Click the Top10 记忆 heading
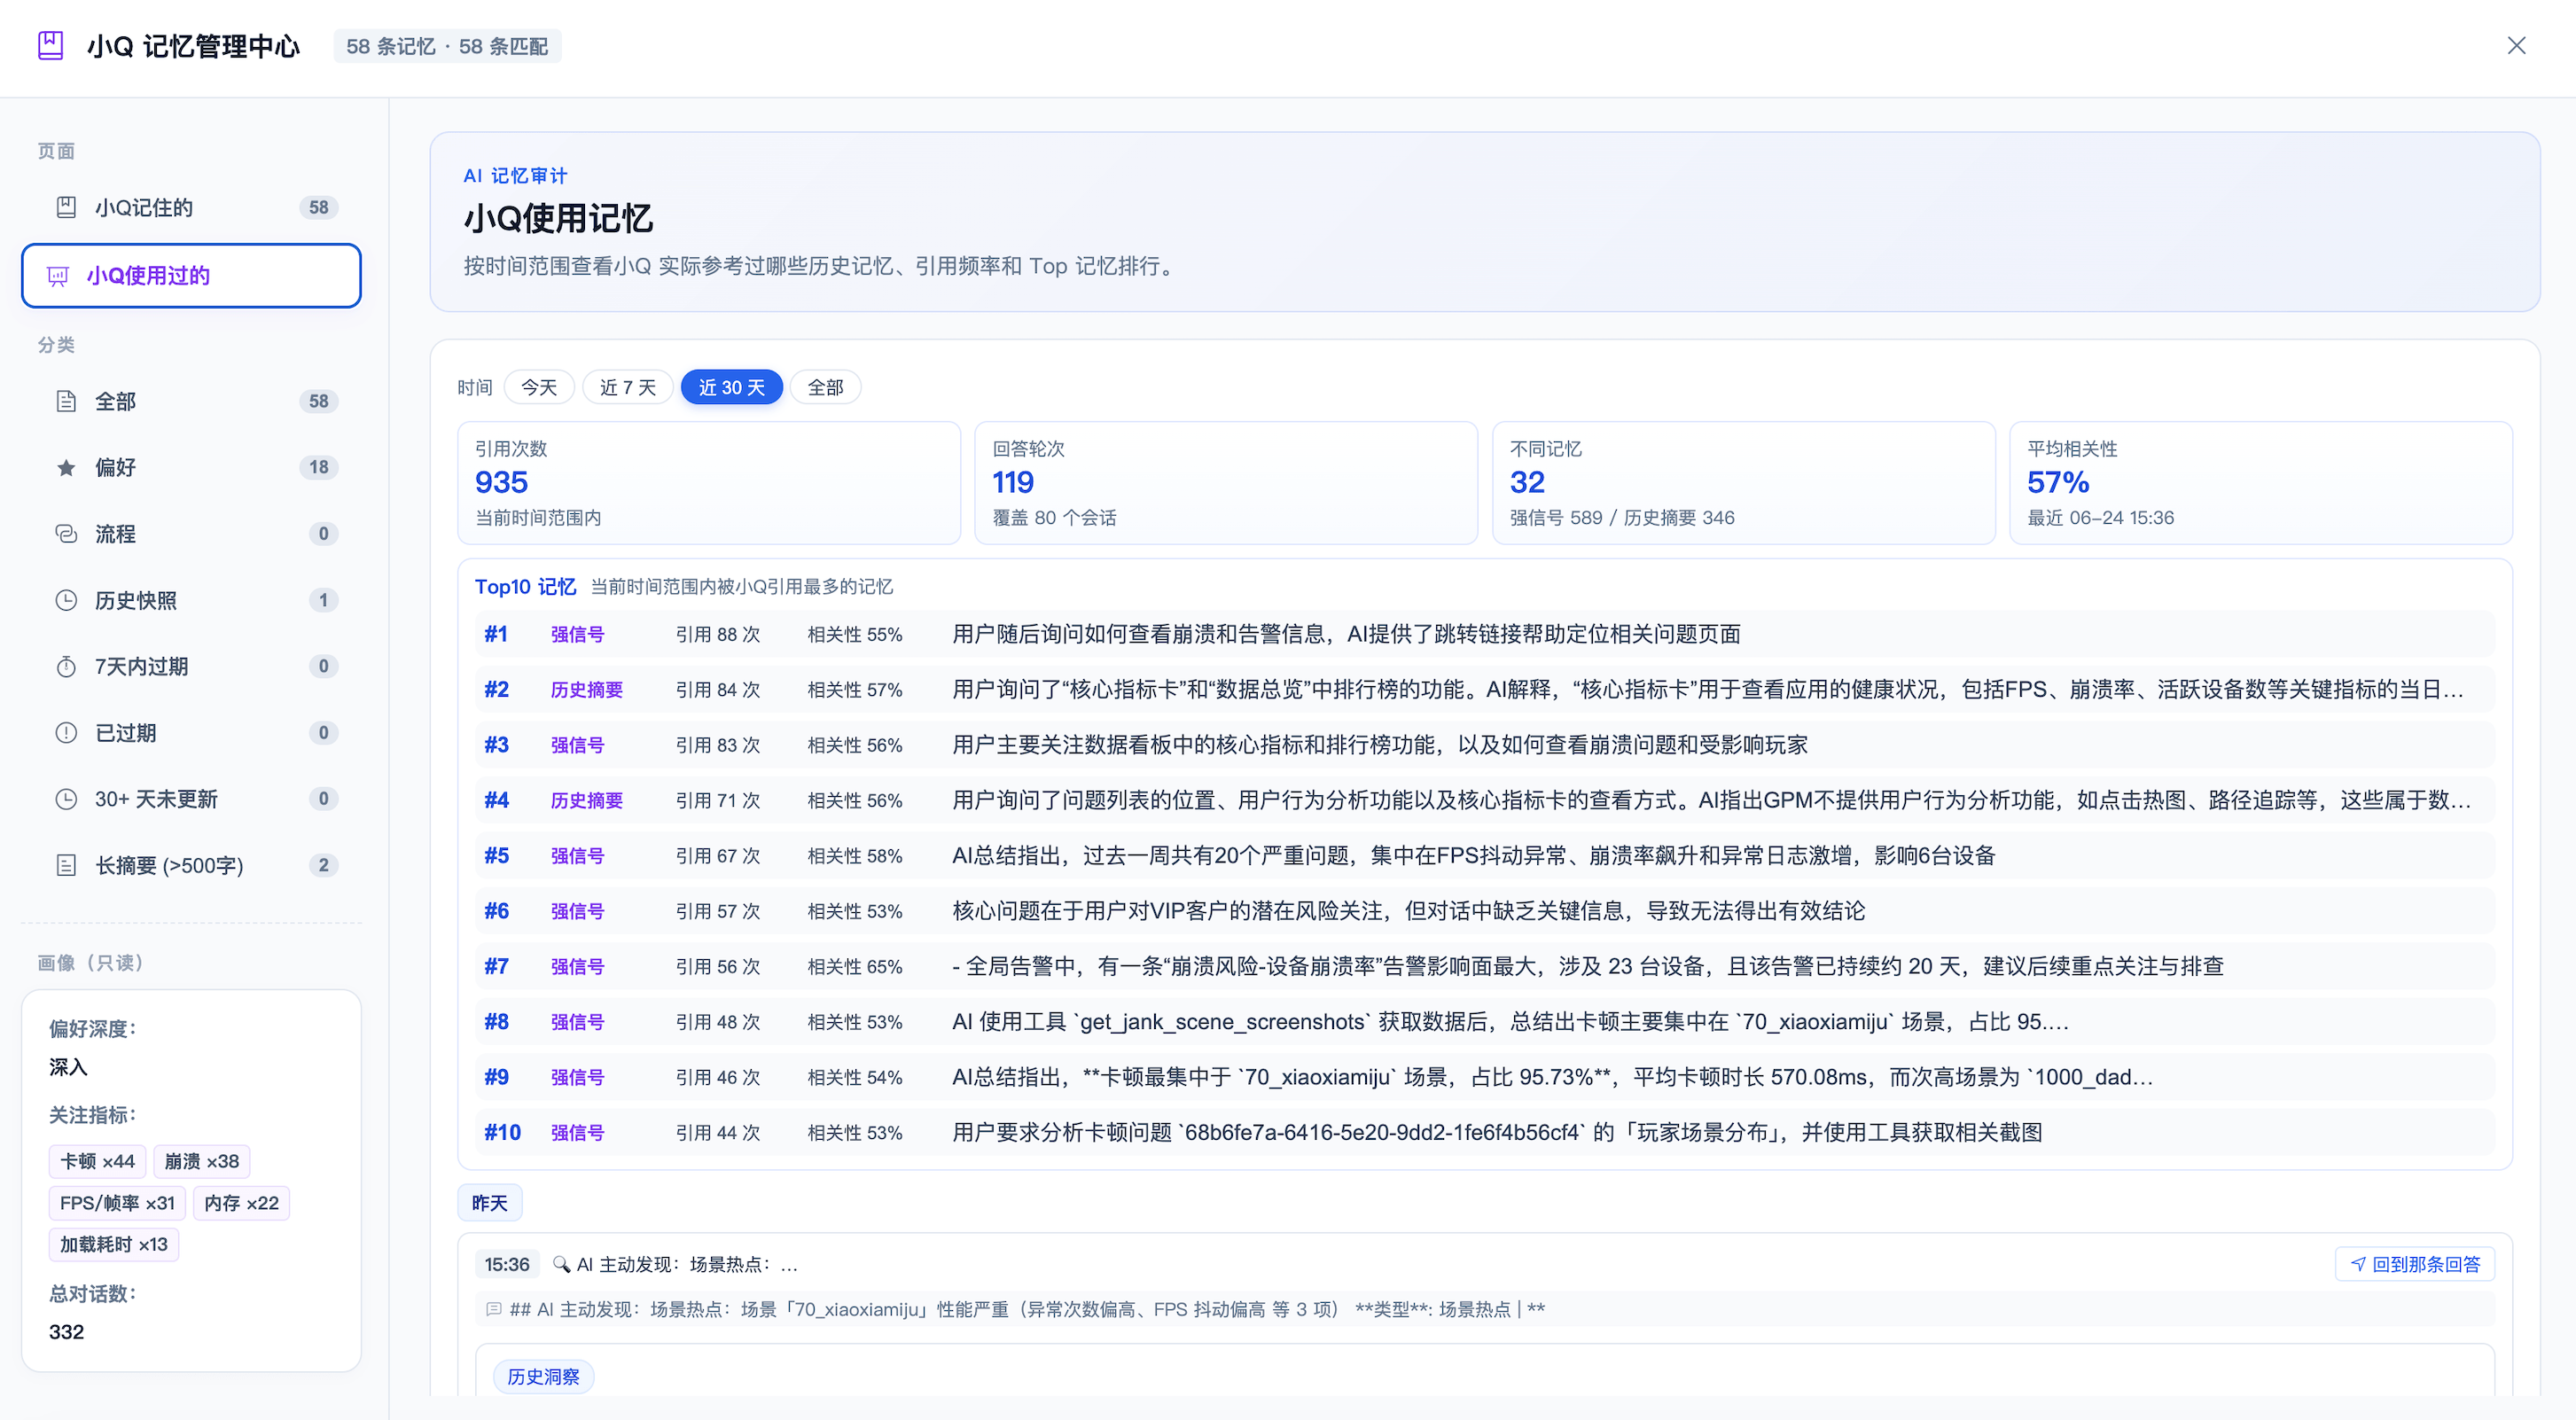The height and width of the screenshot is (1420, 2576). point(525,587)
